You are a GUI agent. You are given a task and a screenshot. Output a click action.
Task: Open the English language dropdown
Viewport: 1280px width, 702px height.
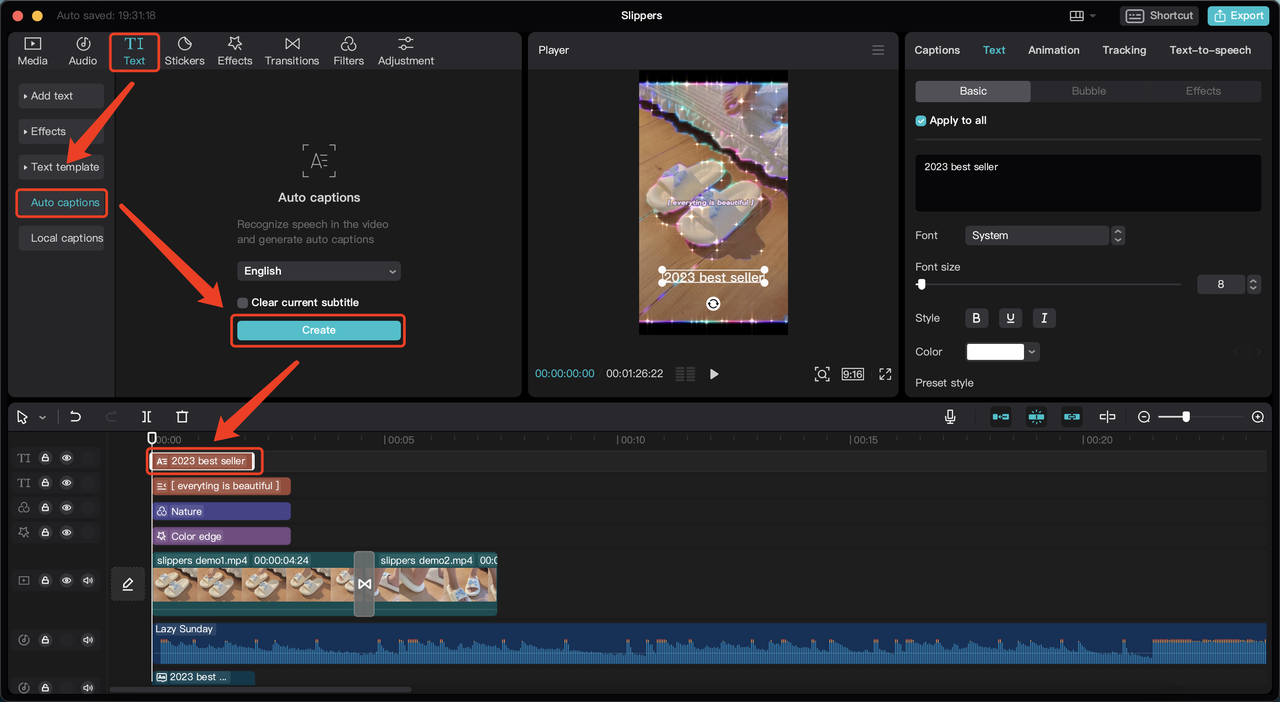pyautogui.click(x=318, y=270)
